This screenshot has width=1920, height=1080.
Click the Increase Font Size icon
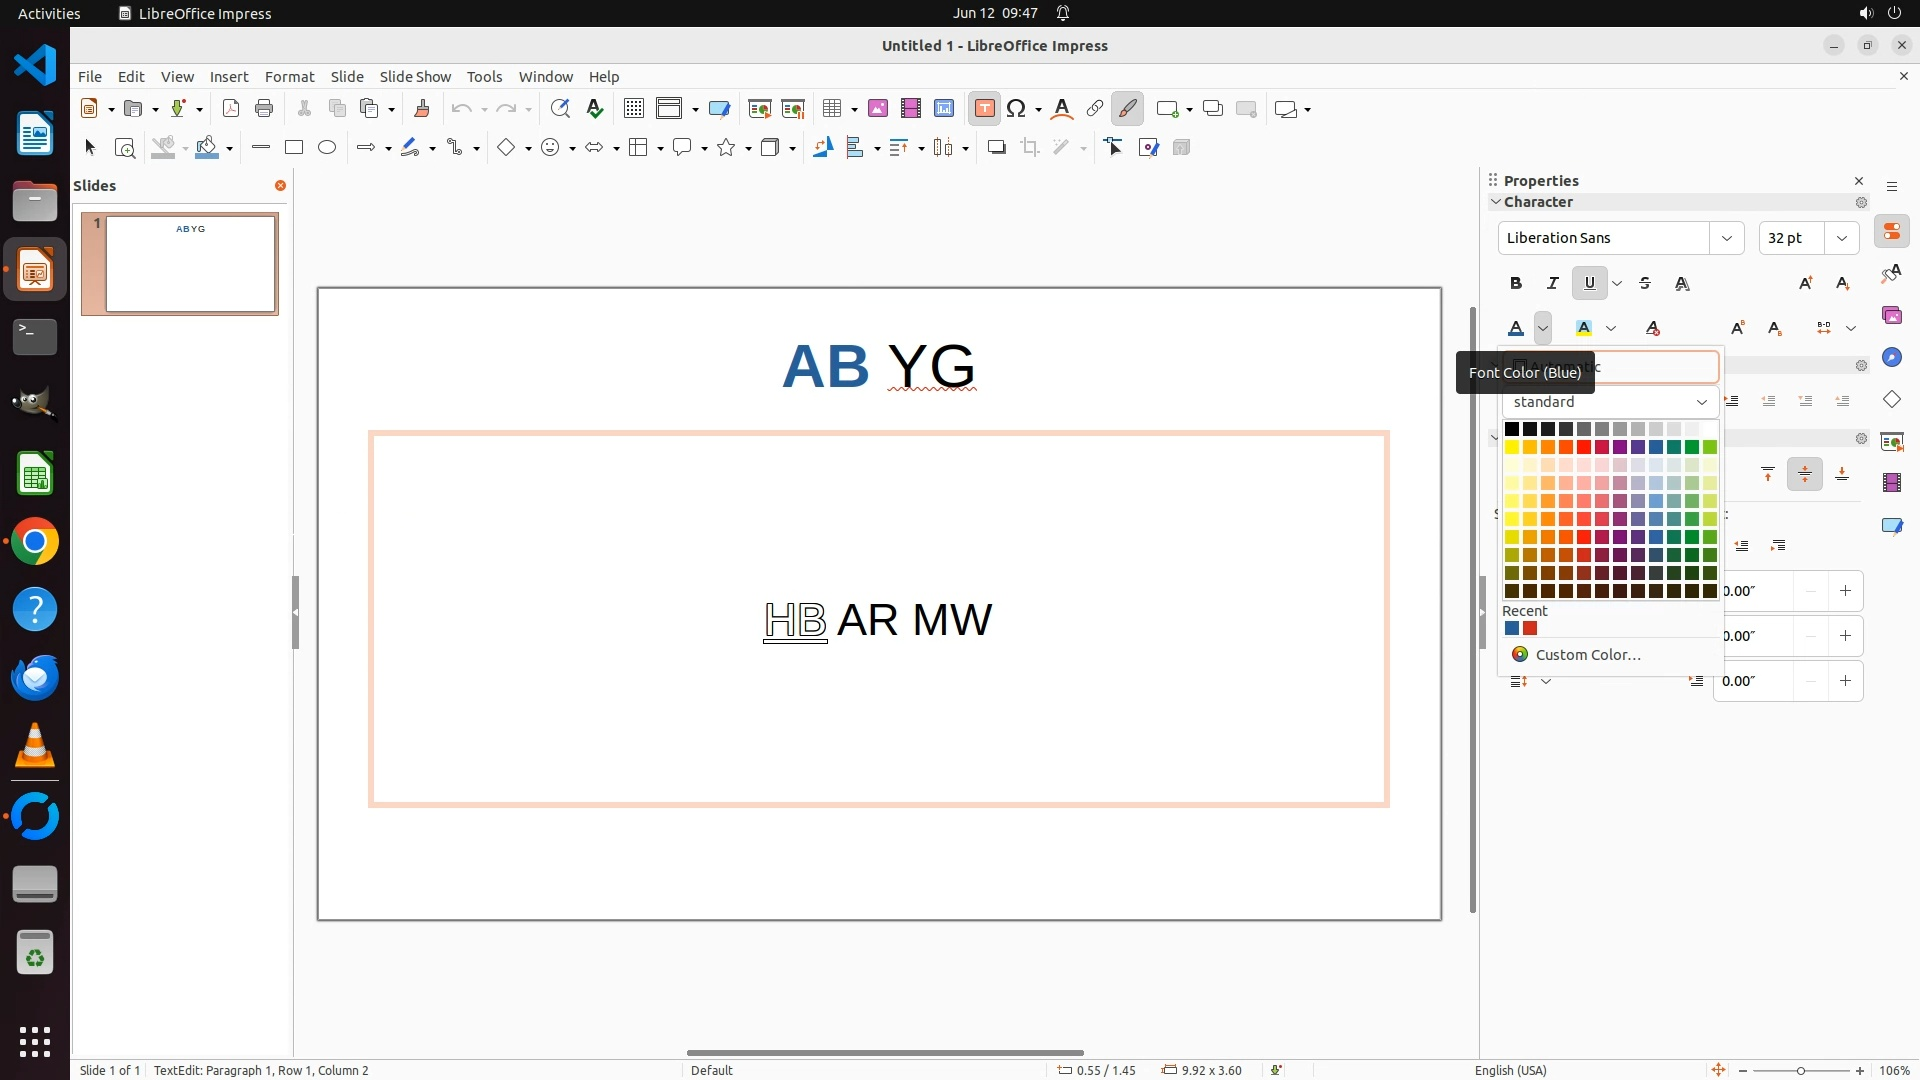(1805, 284)
